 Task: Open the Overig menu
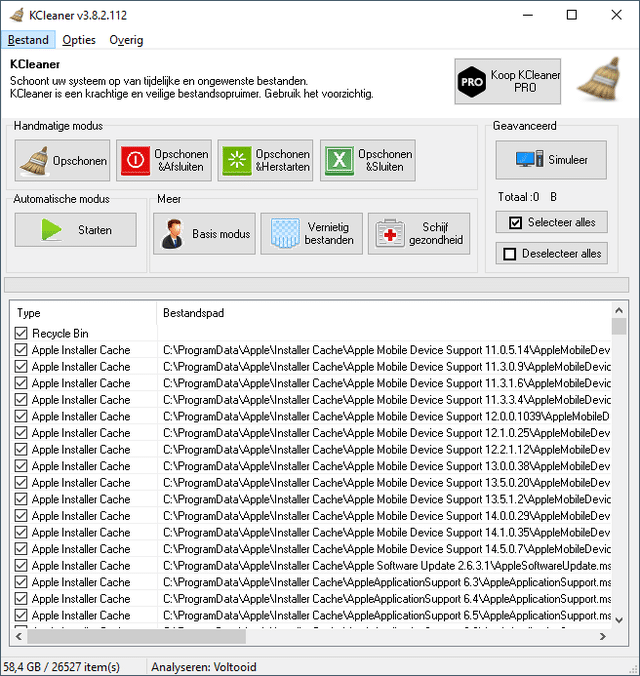126,40
